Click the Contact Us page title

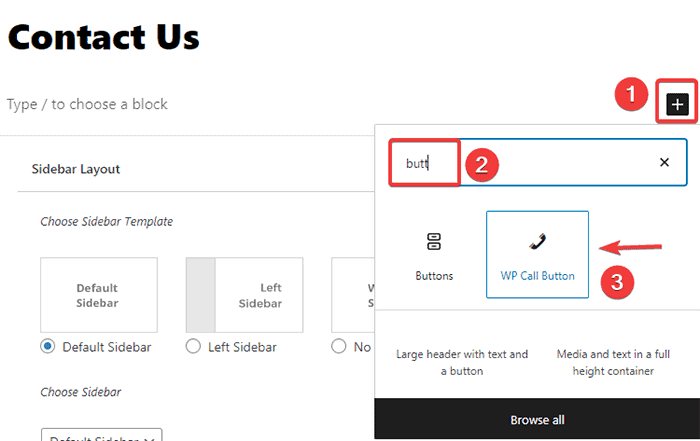pos(104,36)
